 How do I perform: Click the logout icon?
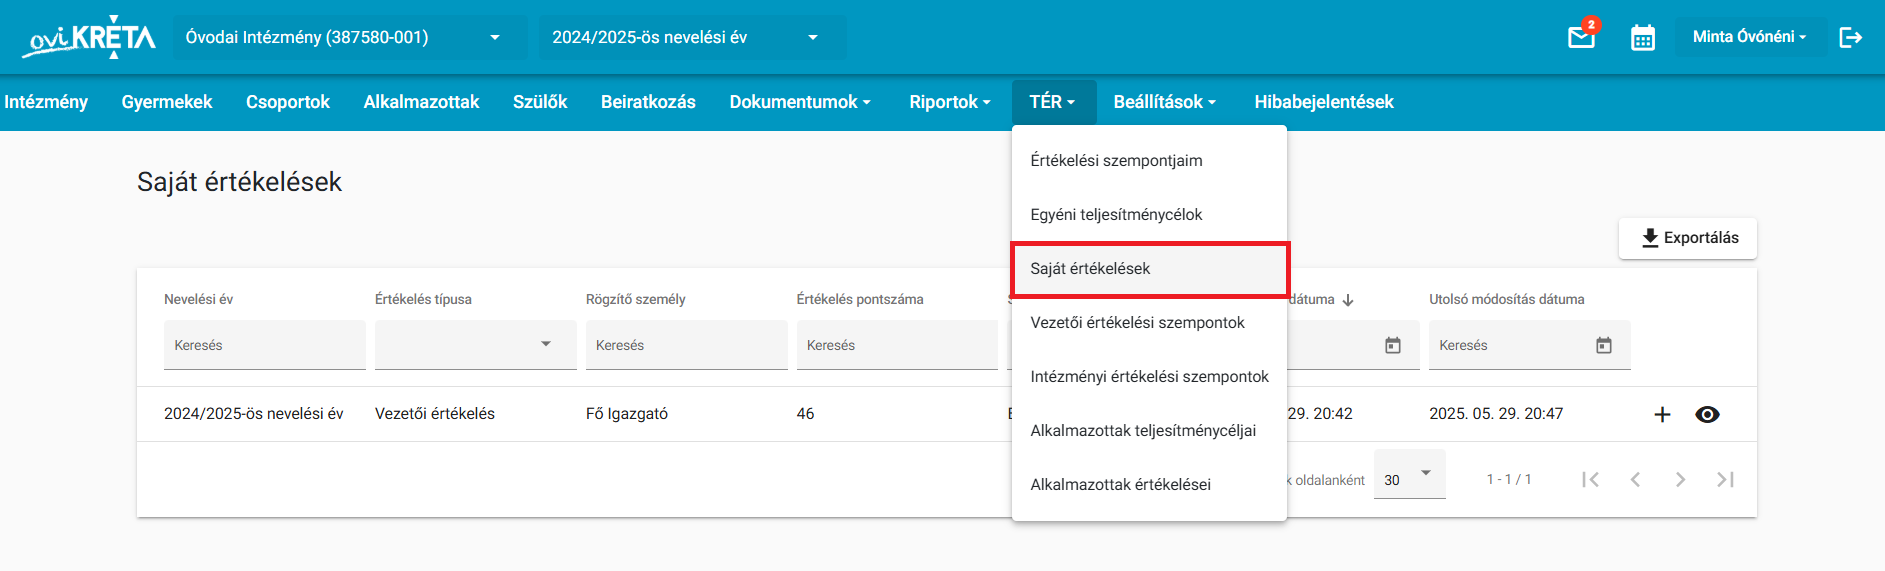point(1851,37)
